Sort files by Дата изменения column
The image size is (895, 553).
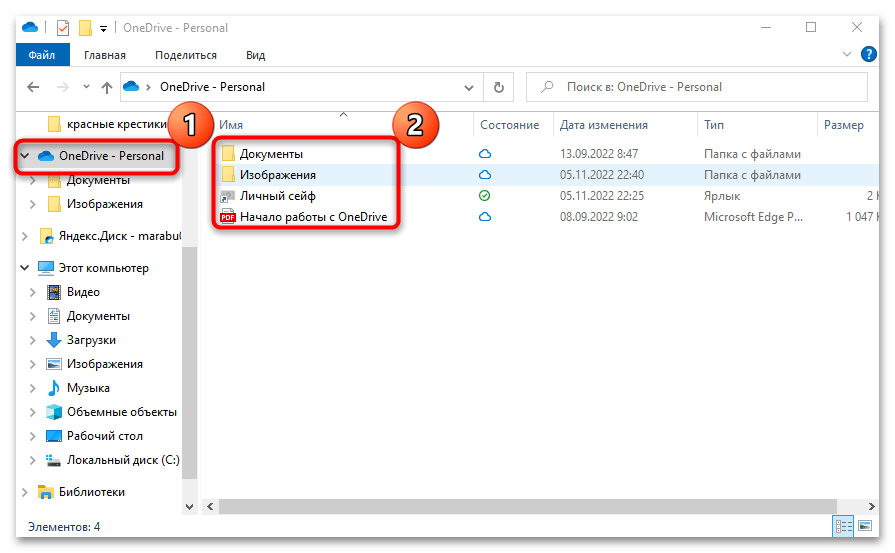(x=603, y=125)
